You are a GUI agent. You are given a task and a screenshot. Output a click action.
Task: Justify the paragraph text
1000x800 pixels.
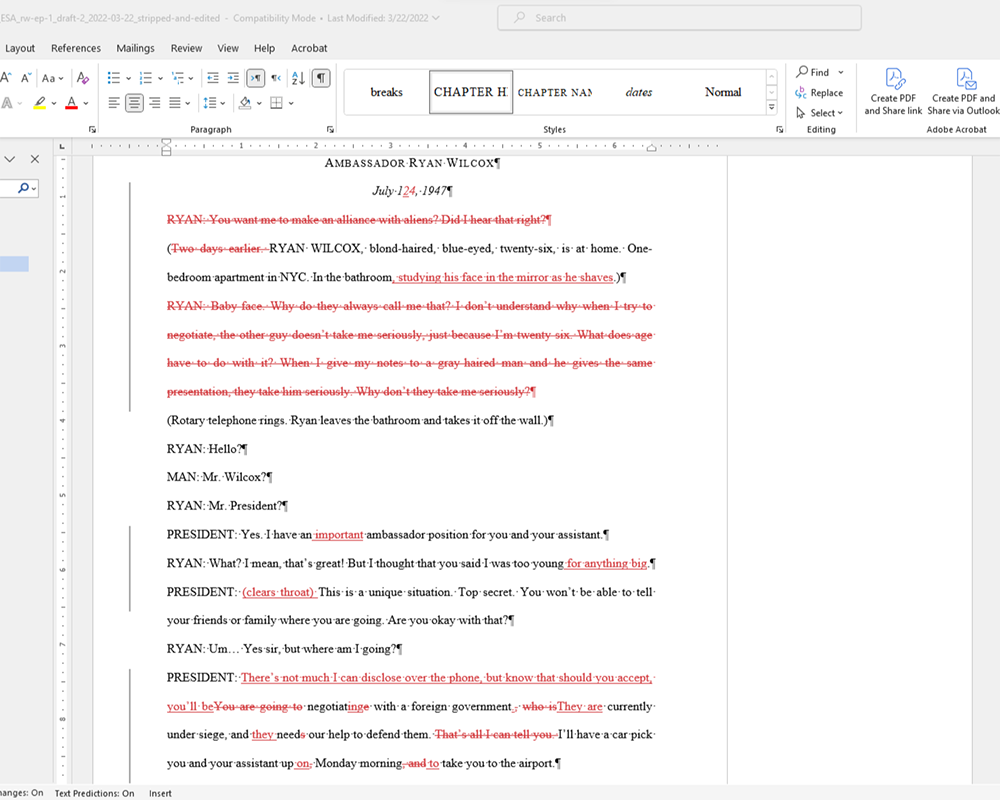175,103
